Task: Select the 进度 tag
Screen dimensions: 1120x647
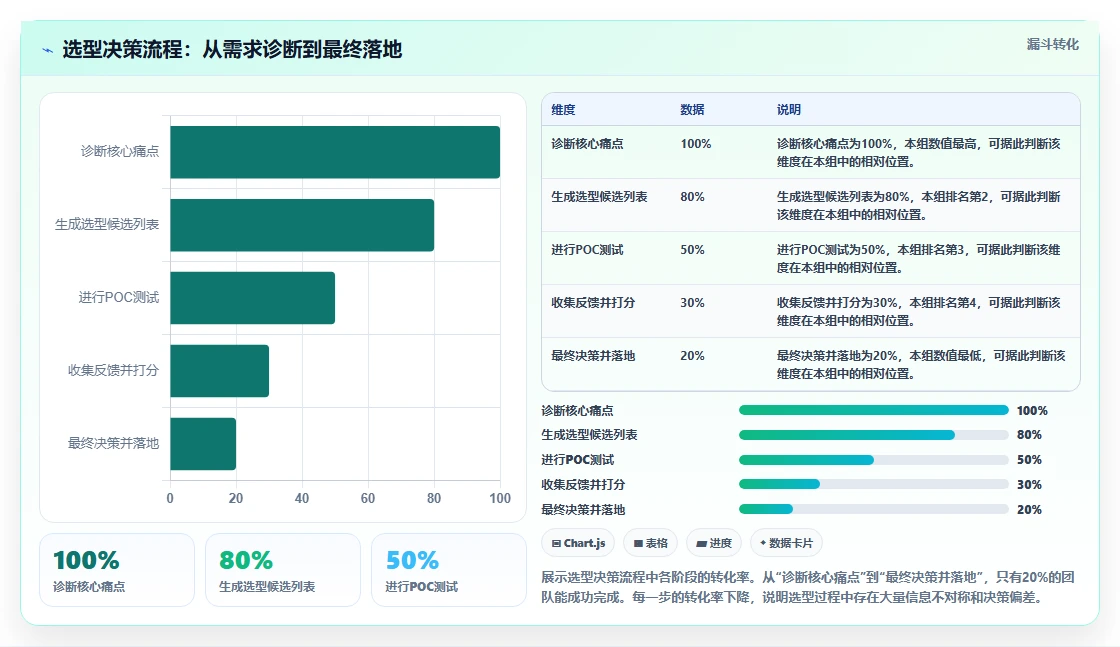Action: (x=714, y=543)
